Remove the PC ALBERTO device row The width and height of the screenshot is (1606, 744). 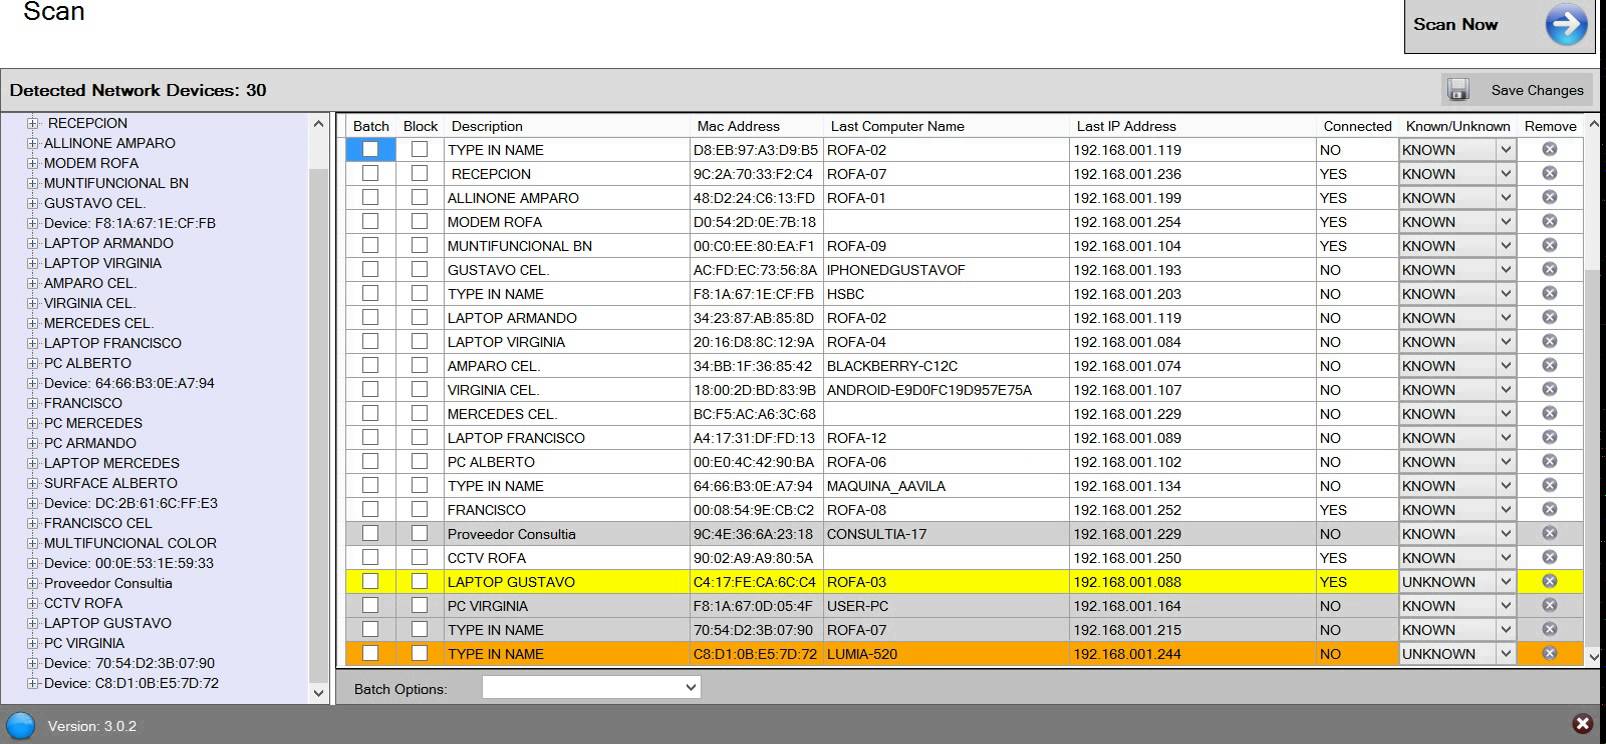point(1549,462)
